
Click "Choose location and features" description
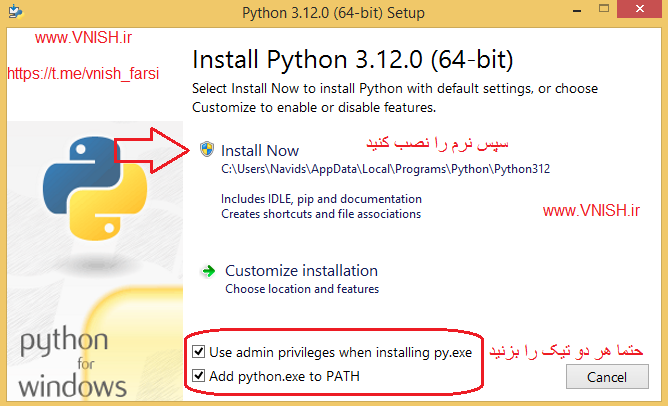[302, 289]
